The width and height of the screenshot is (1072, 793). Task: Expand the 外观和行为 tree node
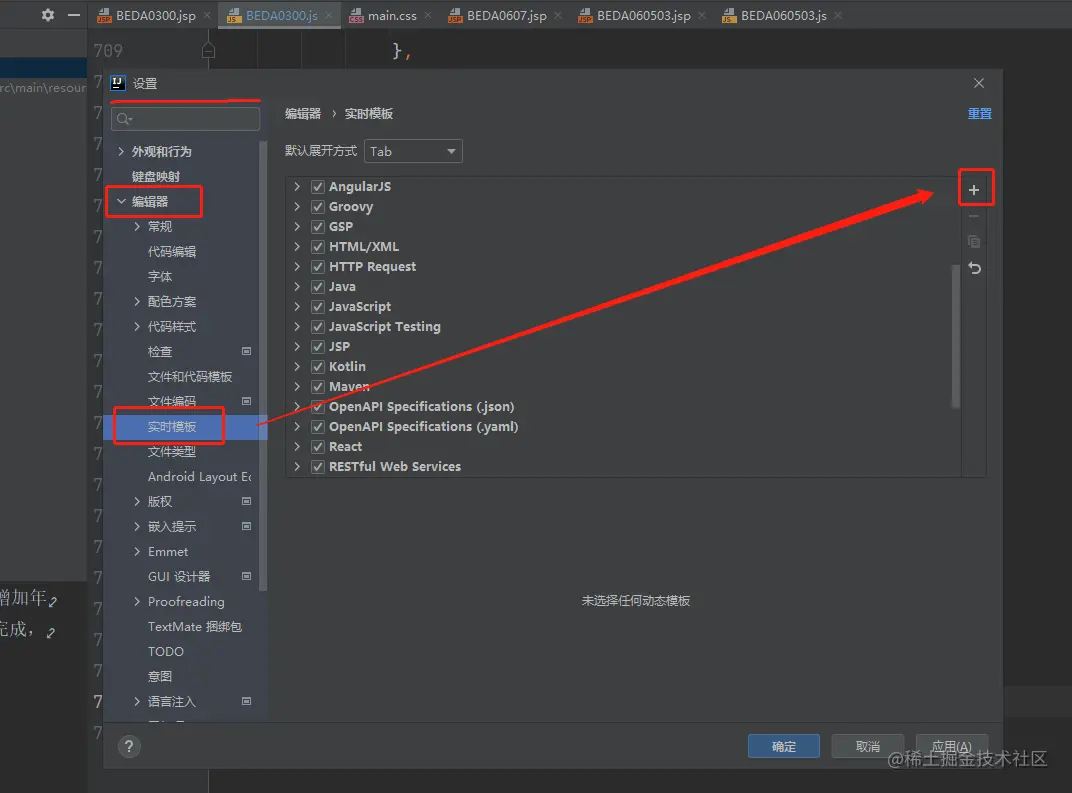(x=121, y=151)
